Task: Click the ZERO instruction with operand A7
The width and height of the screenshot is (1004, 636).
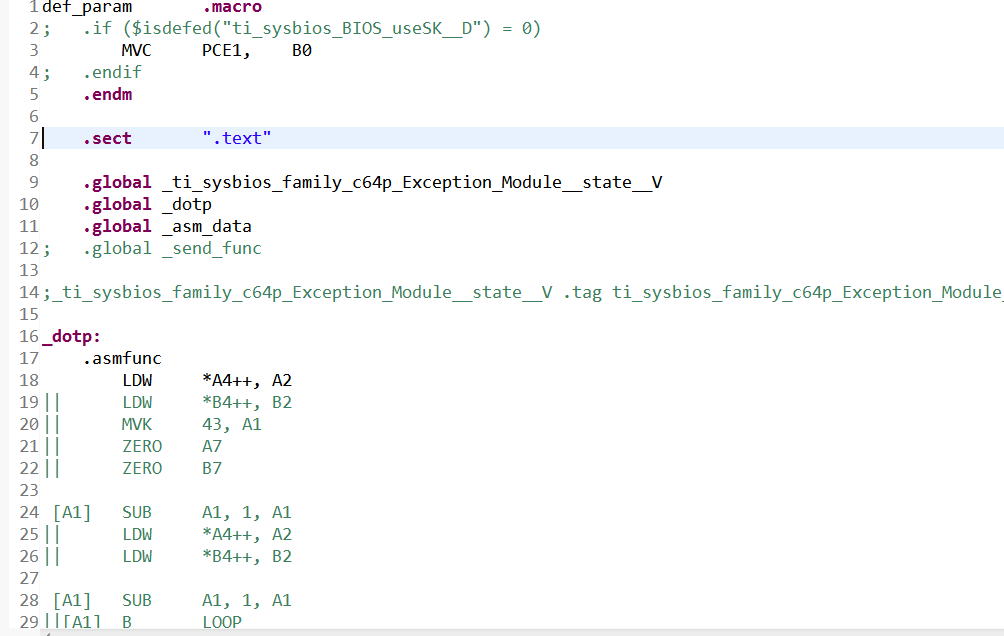Action: coord(142,446)
